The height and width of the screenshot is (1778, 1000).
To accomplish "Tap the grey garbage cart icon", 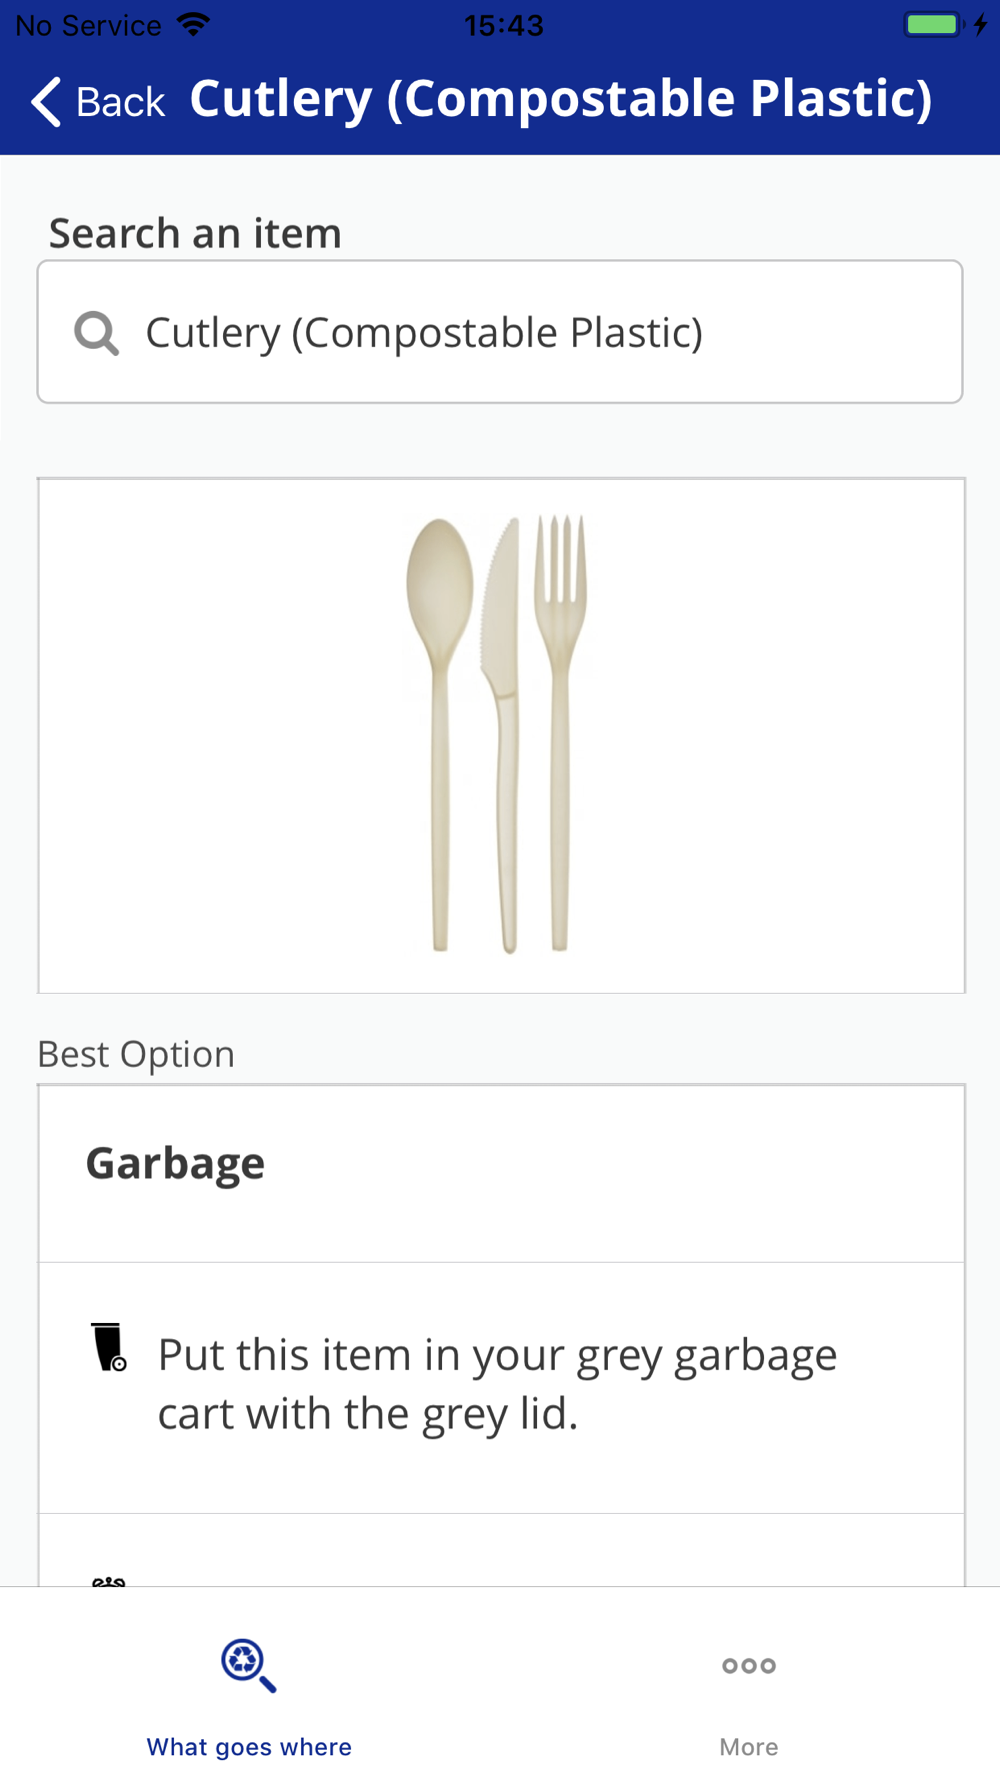I will 109,1347.
